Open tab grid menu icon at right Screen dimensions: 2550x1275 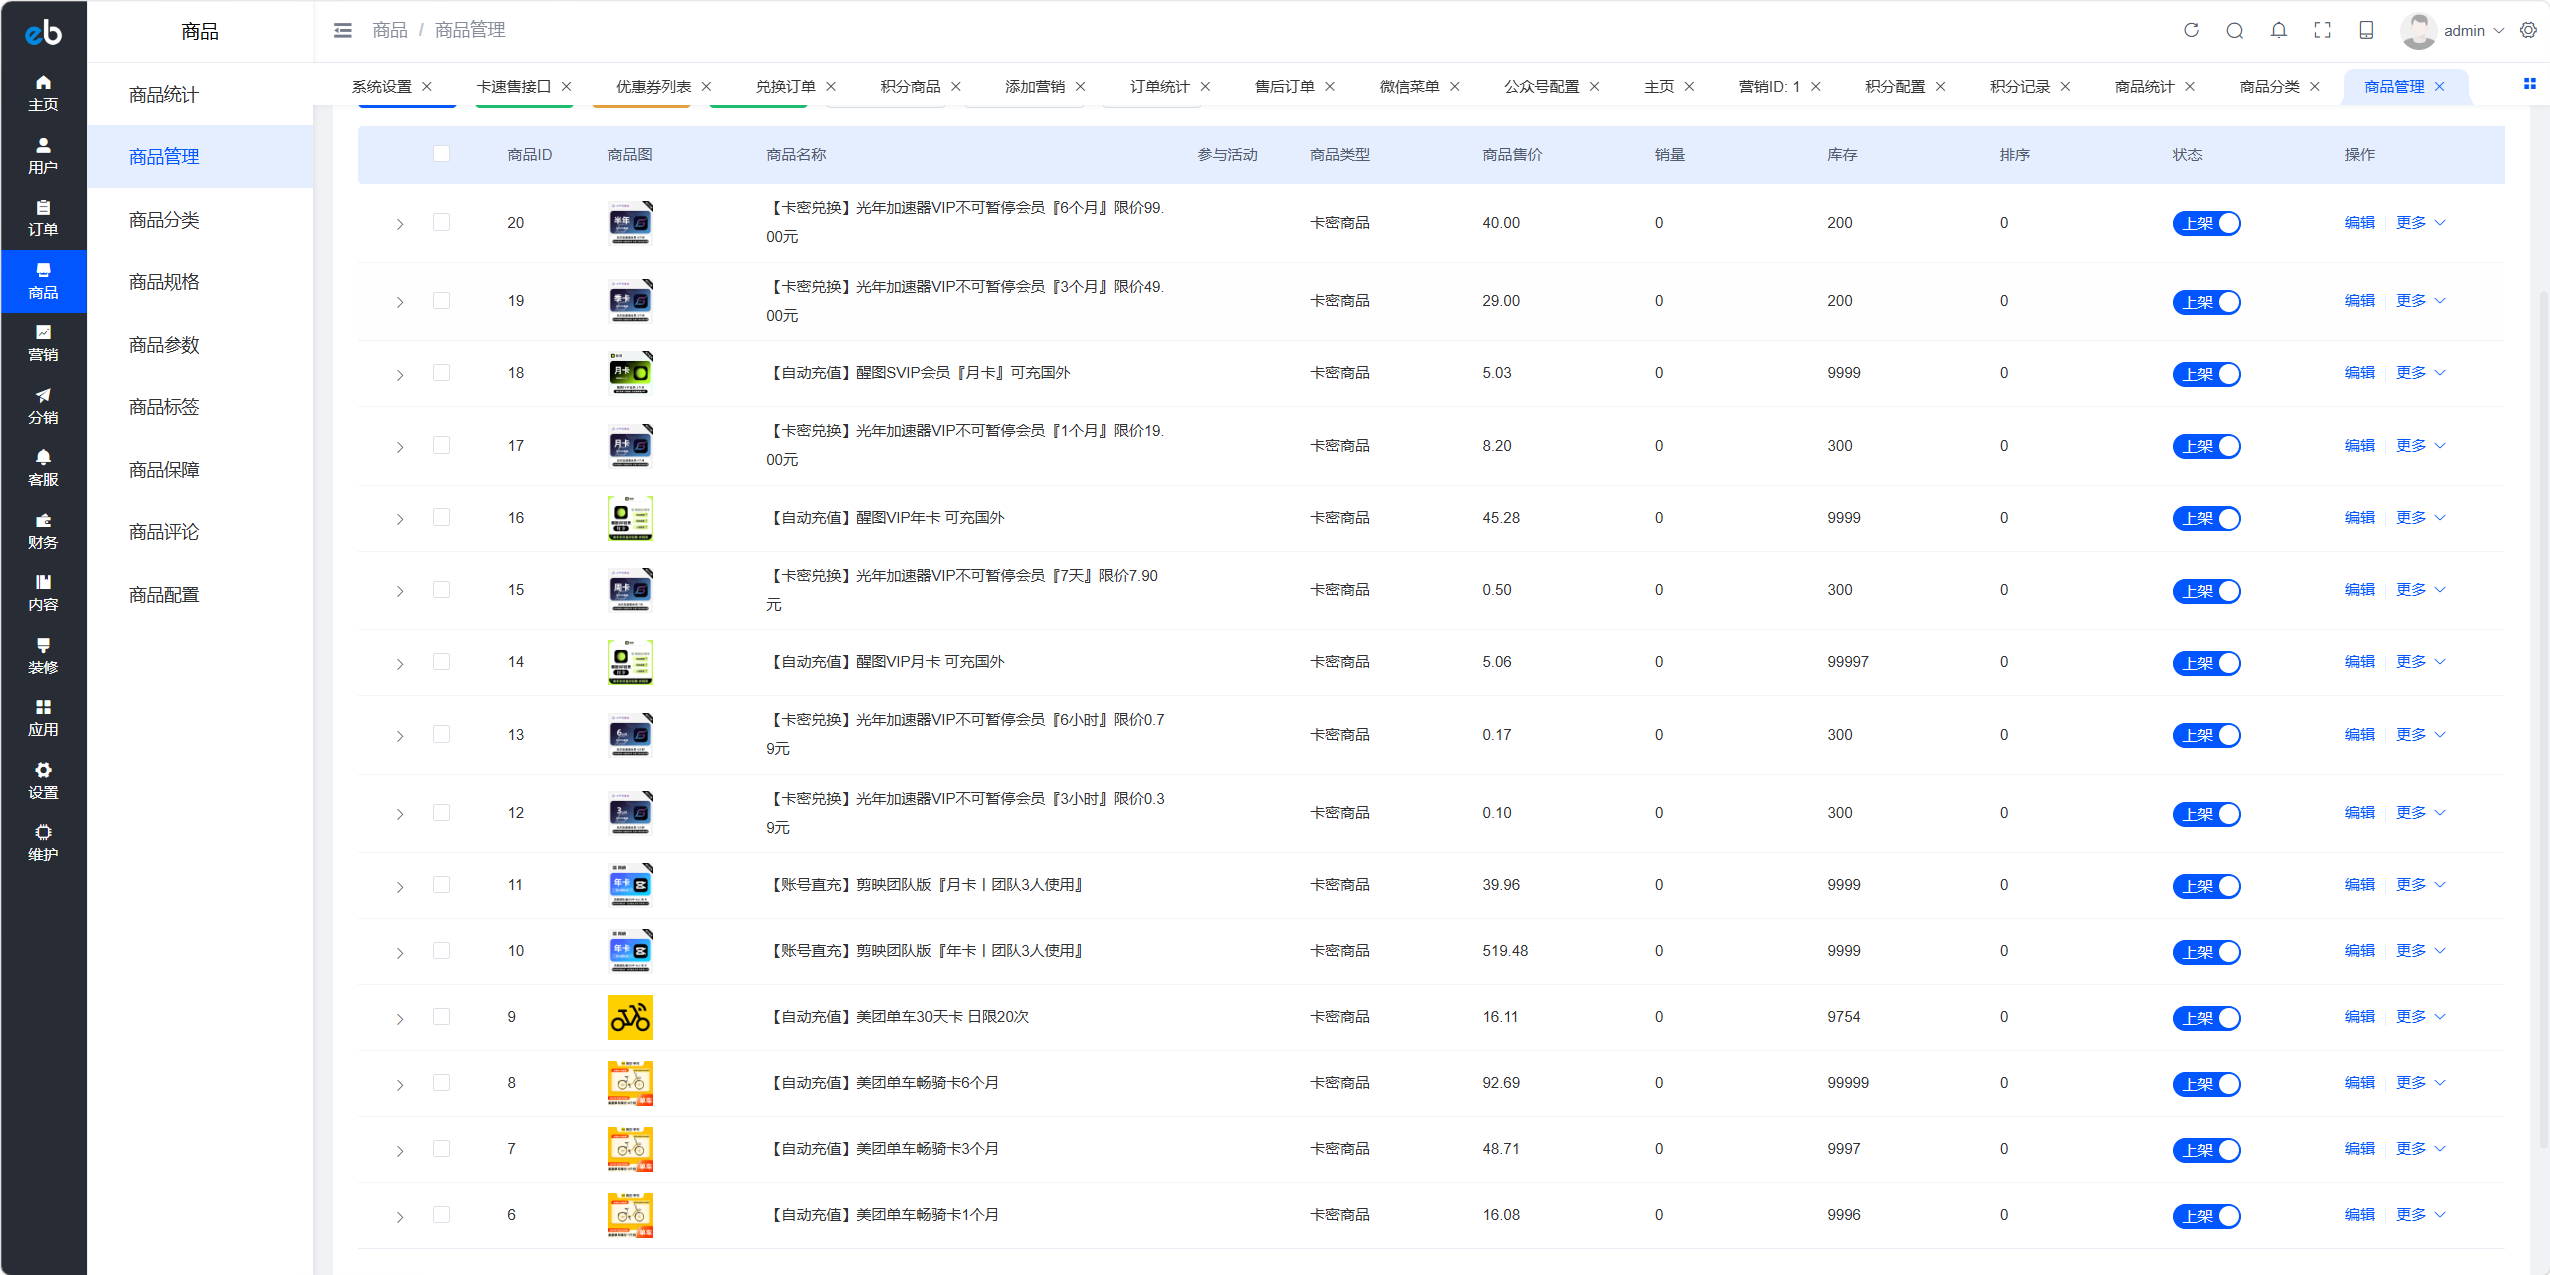(2529, 84)
